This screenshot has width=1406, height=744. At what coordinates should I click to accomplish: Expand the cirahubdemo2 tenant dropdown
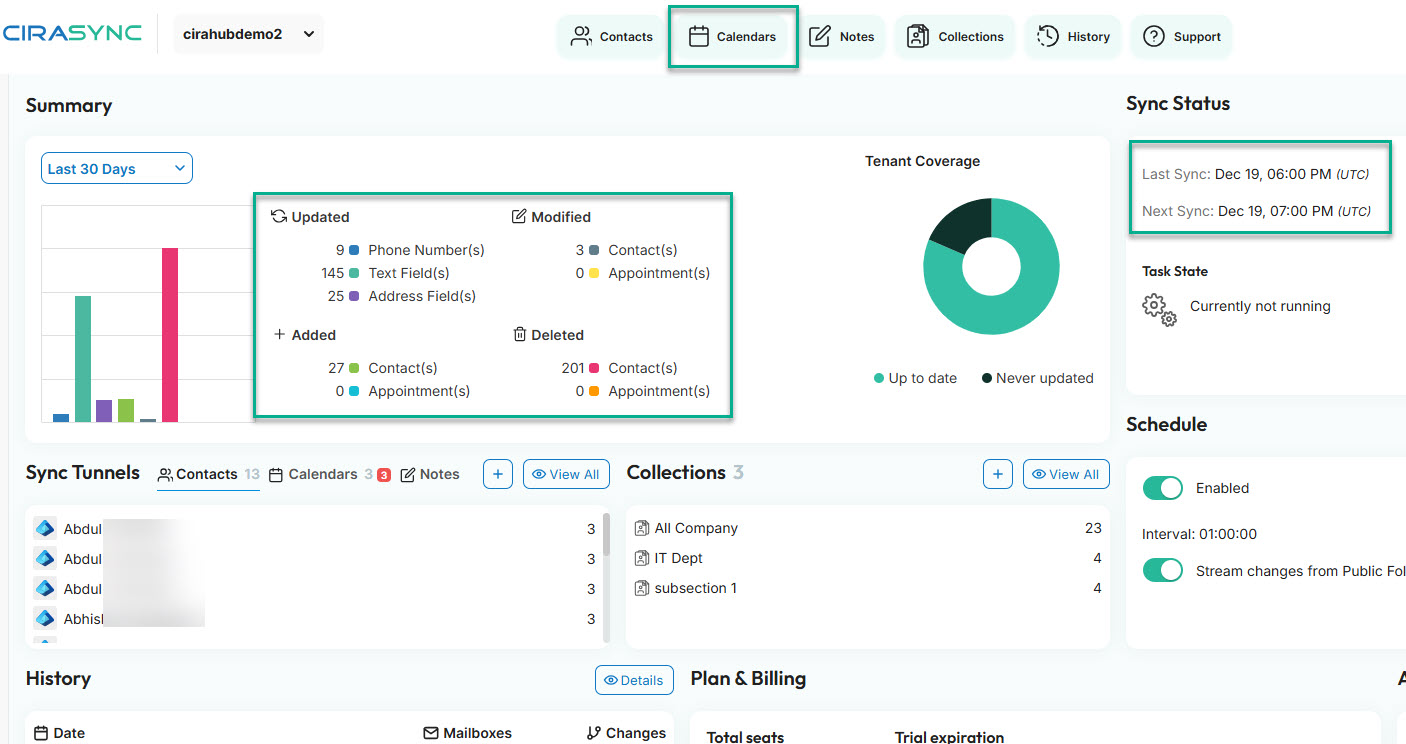[248, 34]
